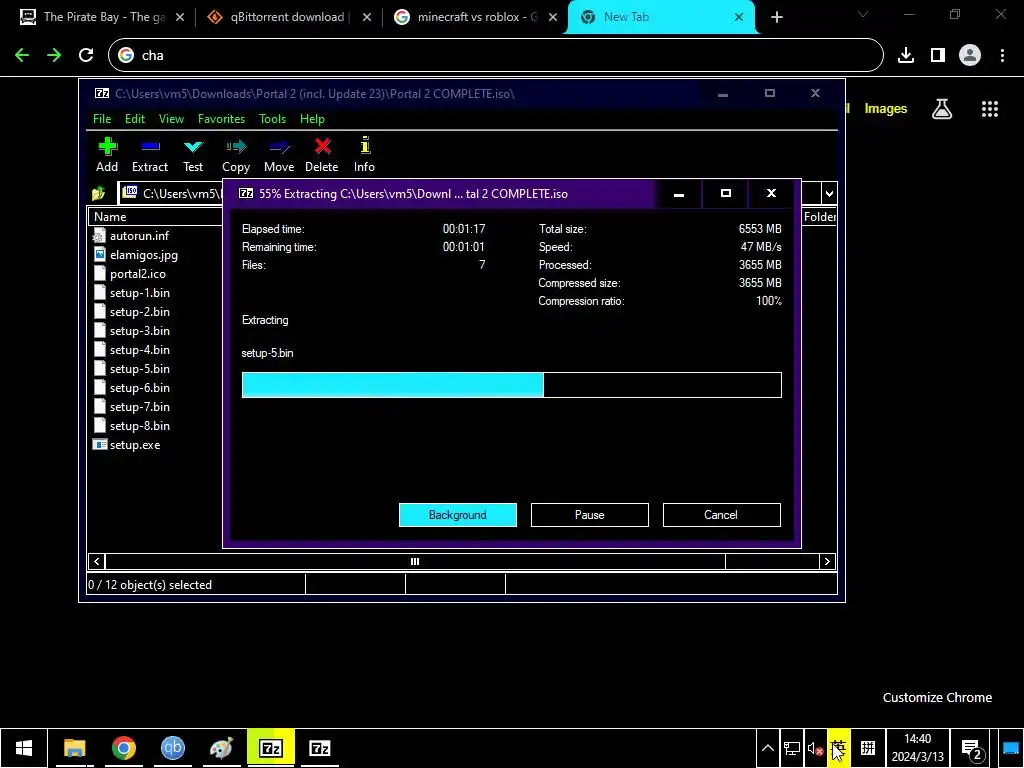Click the taskbar clock showing 14:40
Screen dimensions: 1024x768
click(x=918, y=748)
